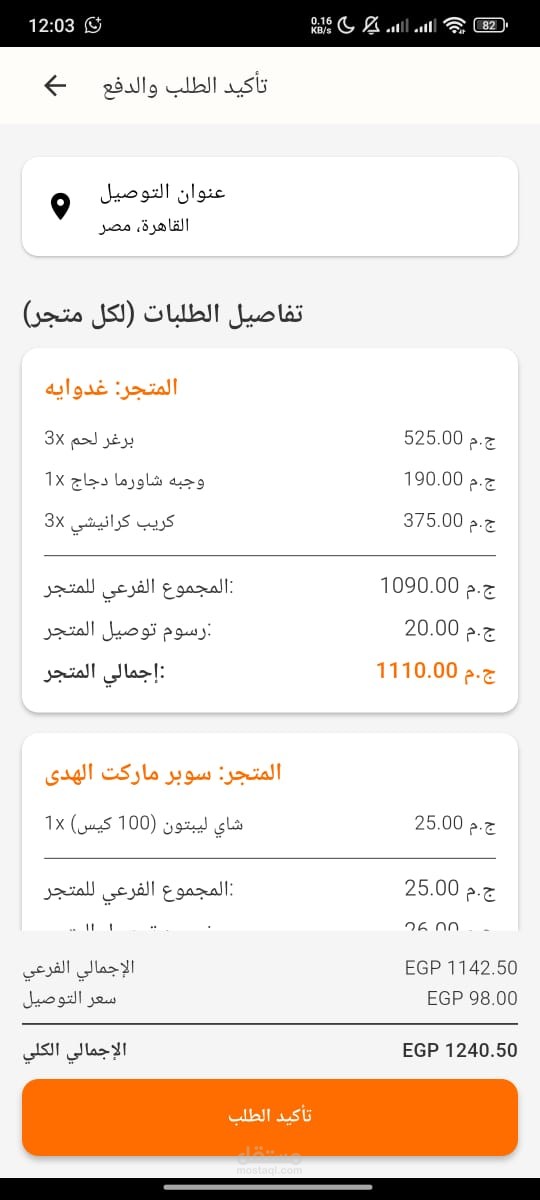Image resolution: width=540 pixels, height=1200 pixels.
Task: Tap the back arrow icon
Action: pos(55,86)
